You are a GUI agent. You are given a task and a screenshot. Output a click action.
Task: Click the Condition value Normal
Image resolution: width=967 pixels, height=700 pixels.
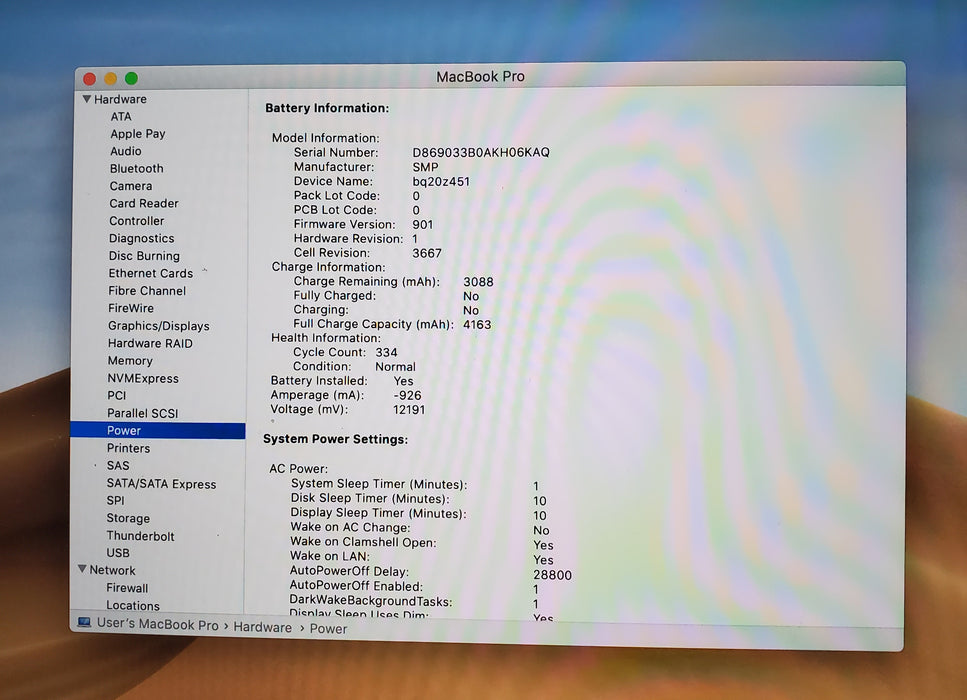pos(395,366)
